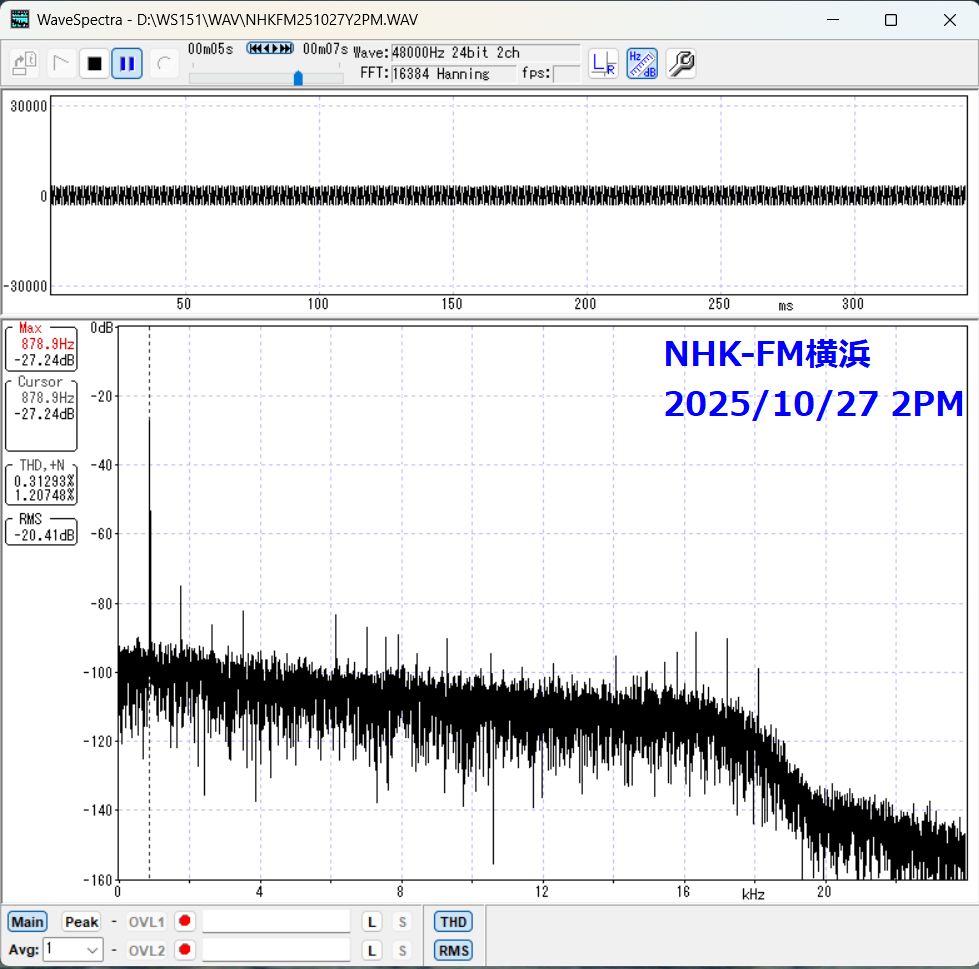Click the Hz/dB scale ruler icon
Viewport: 979px width, 969px height.
[x=641, y=64]
